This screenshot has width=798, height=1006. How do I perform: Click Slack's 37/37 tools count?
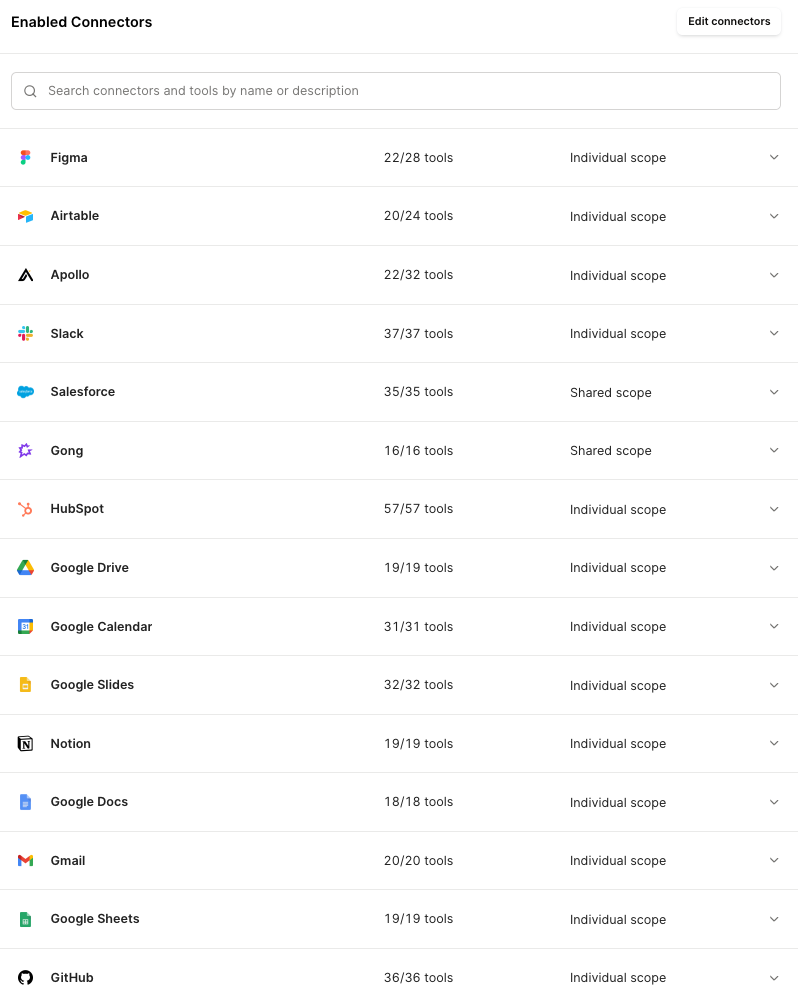(418, 334)
